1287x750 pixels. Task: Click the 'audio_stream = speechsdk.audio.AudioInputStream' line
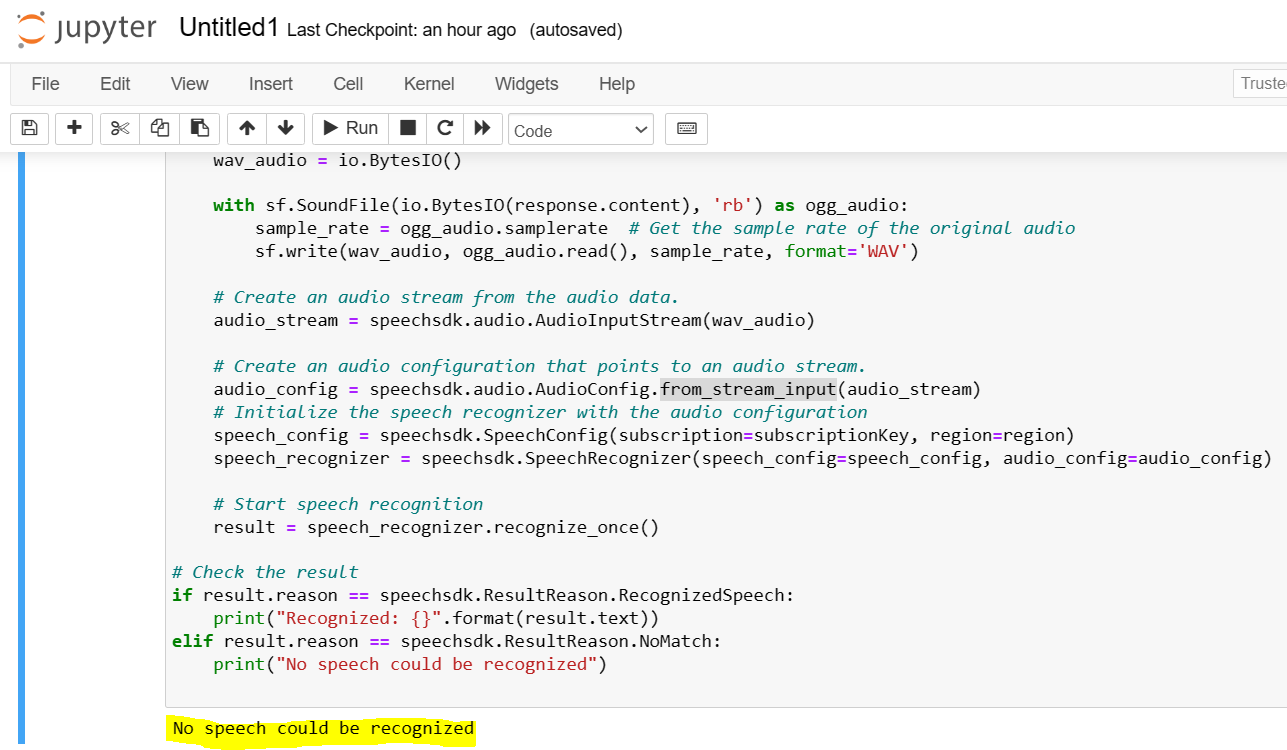point(514,321)
